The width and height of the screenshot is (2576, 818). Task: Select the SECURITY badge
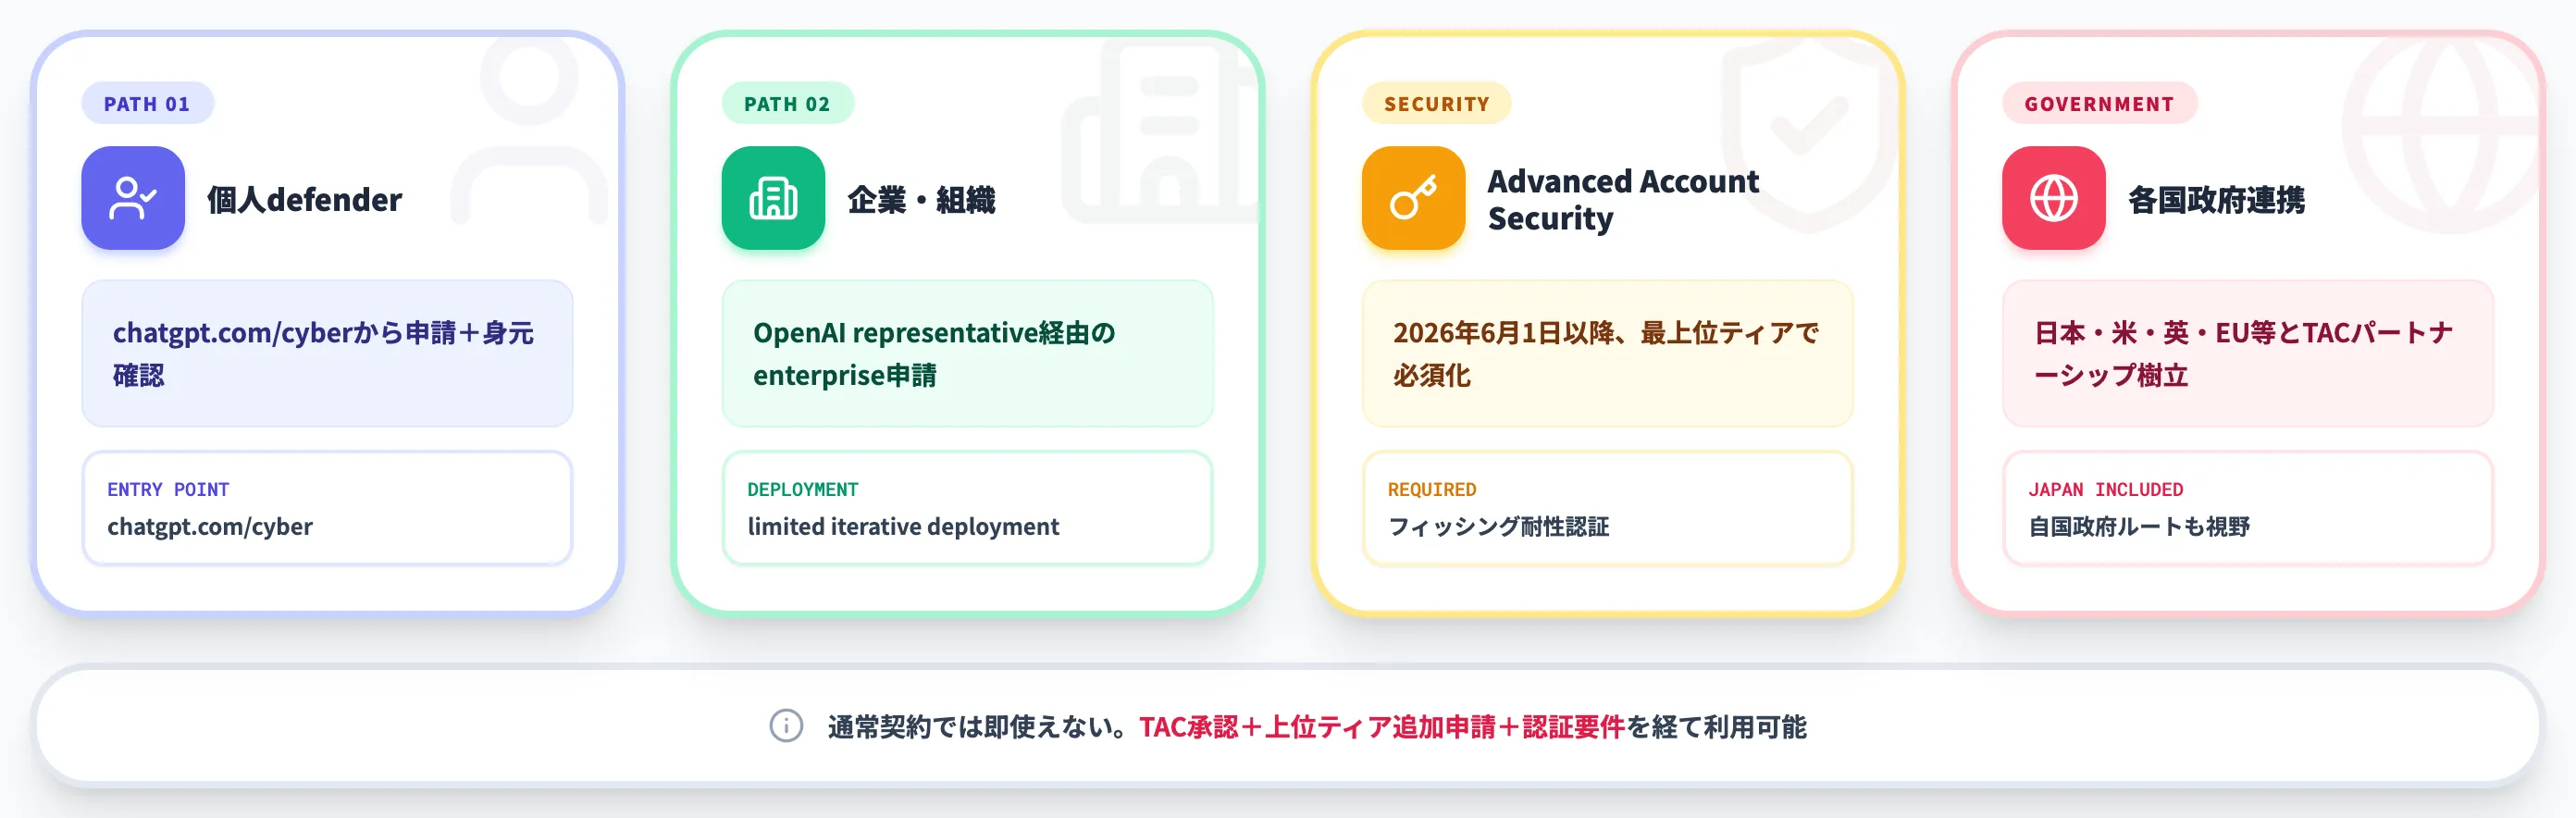click(1436, 104)
